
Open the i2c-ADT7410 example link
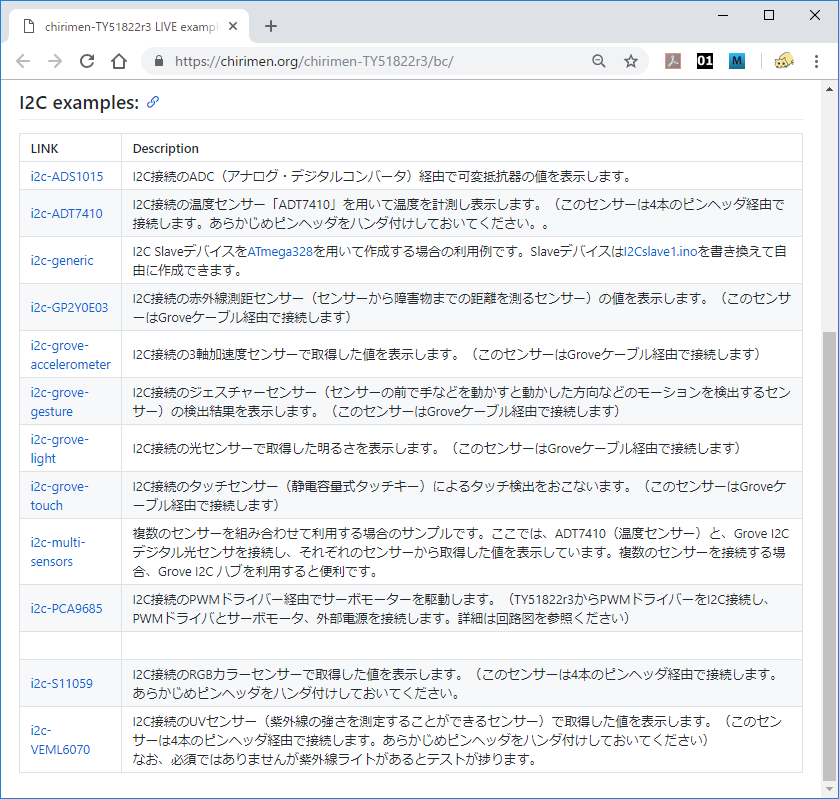pyautogui.click(x=66, y=214)
